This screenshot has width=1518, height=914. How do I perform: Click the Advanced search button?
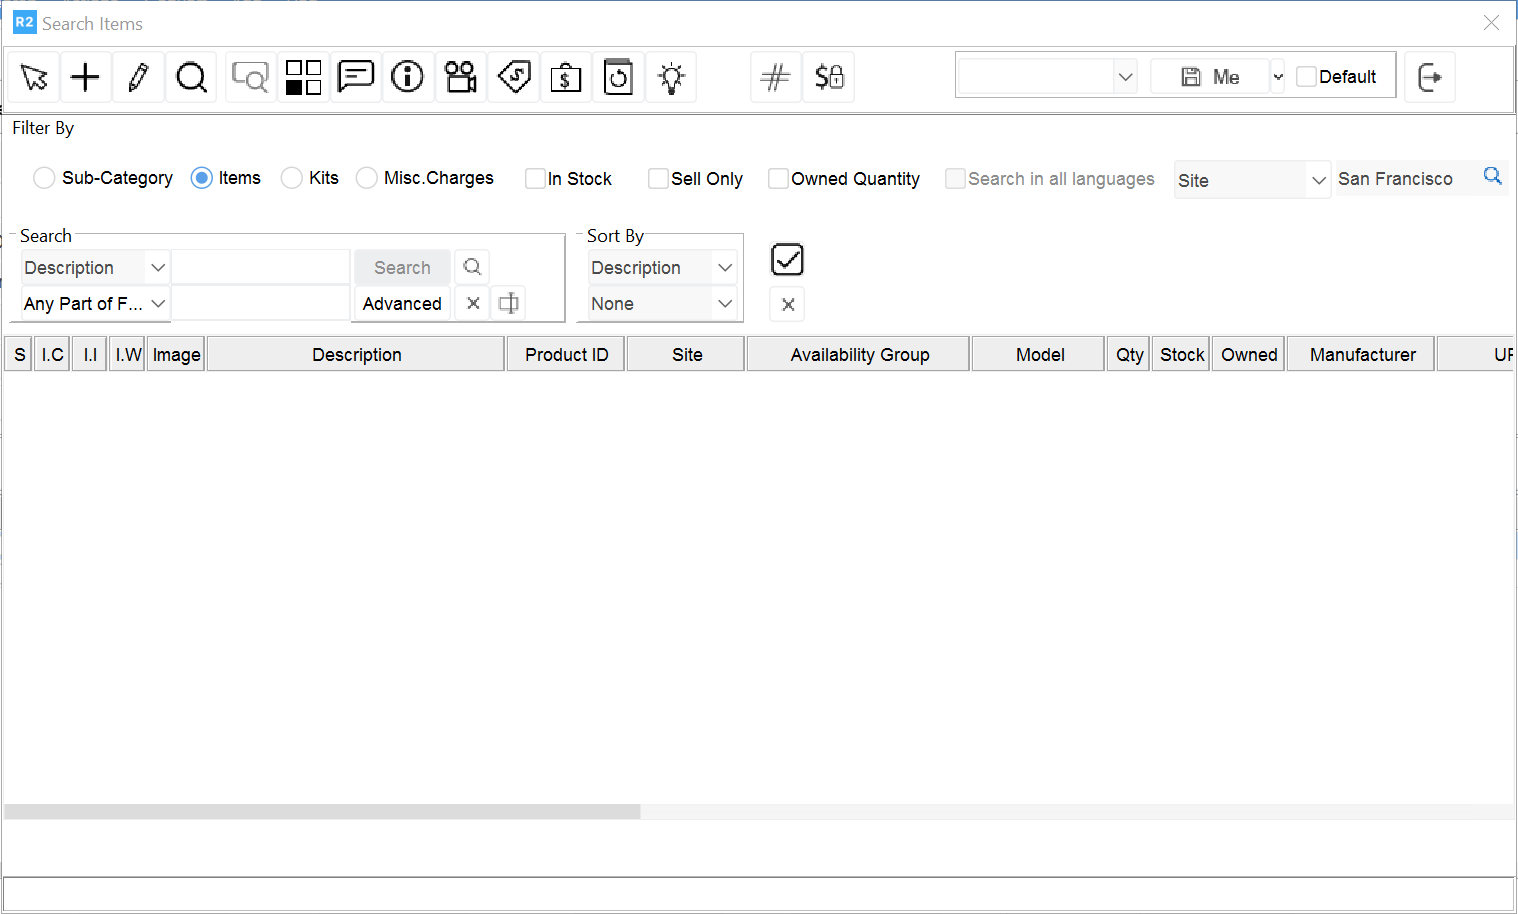pyautogui.click(x=402, y=304)
